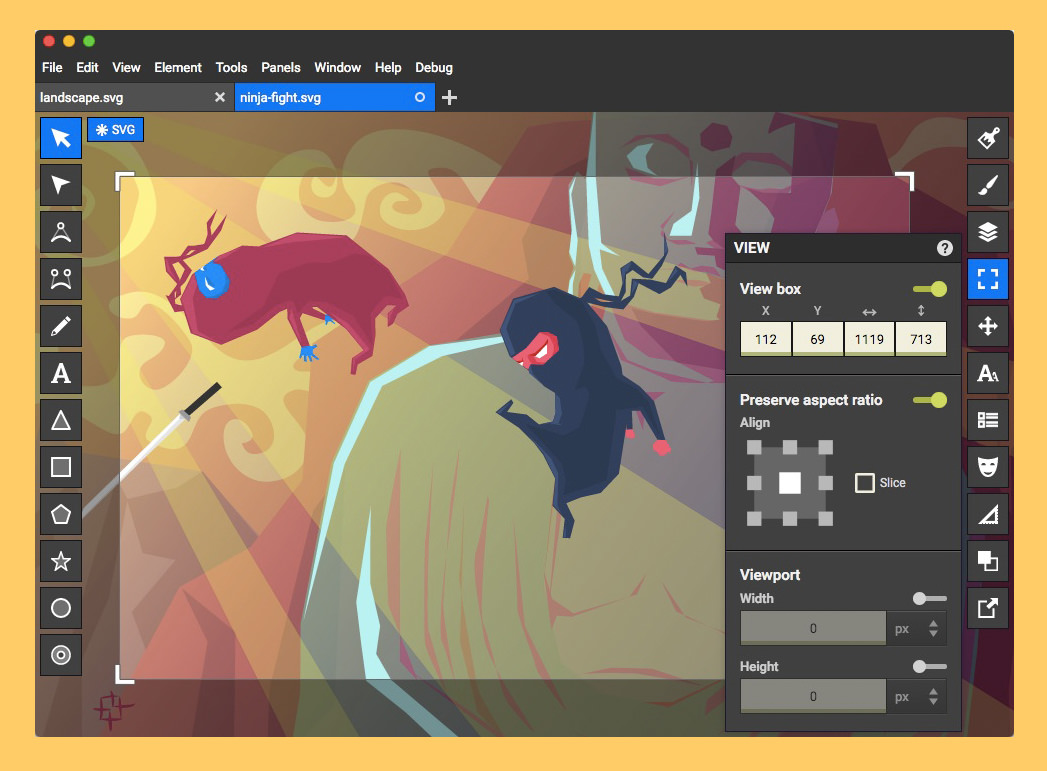Pick the Star shape tool
The image size is (1047, 771).
point(61,561)
